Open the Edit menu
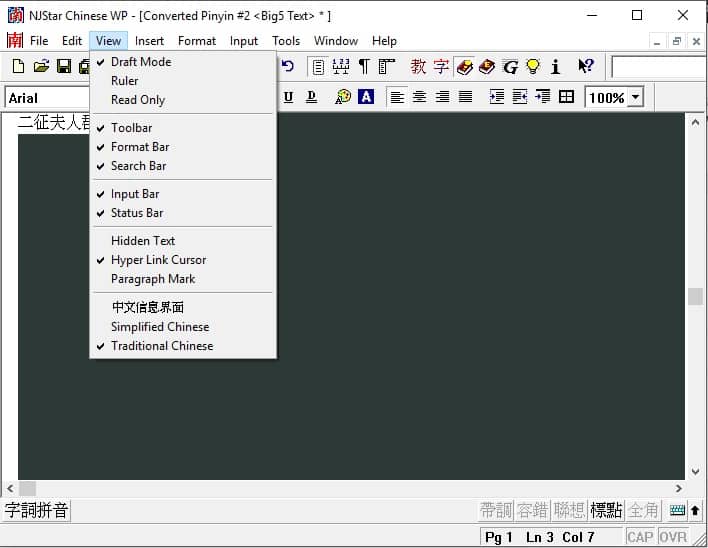The image size is (708, 548). tap(72, 41)
